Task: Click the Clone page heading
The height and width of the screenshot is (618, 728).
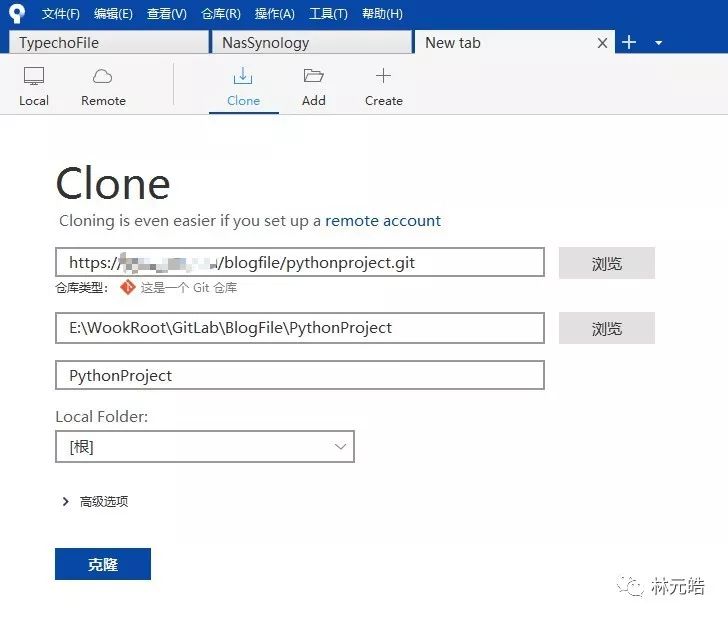Action: click(113, 184)
